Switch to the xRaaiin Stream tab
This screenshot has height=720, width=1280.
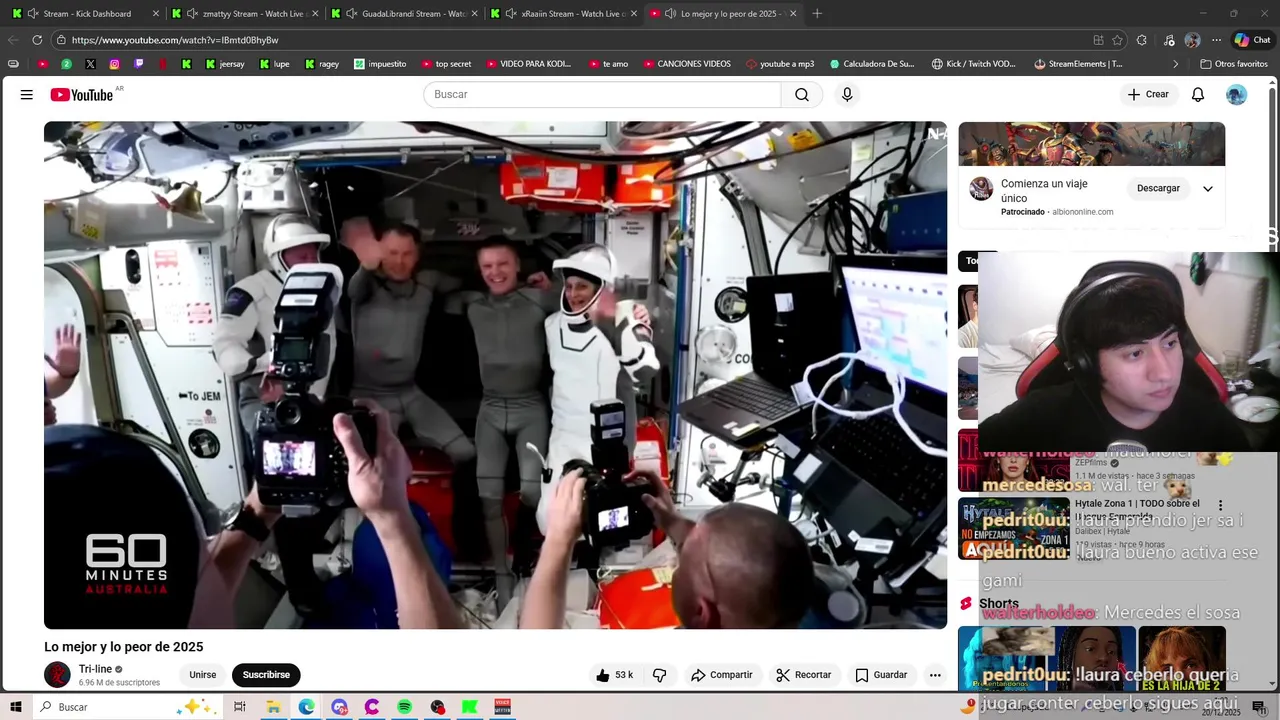click(x=563, y=14)
